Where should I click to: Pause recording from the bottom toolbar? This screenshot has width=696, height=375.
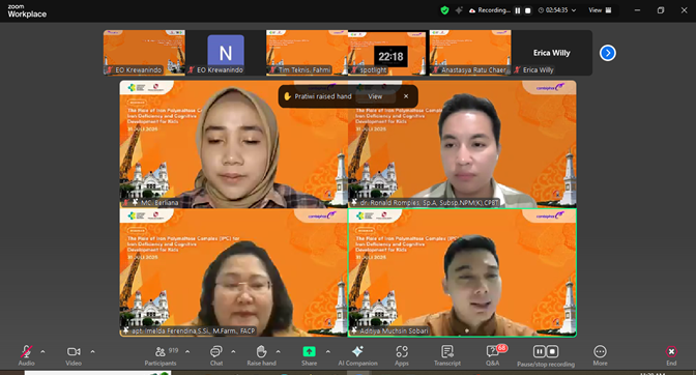click(539, 351)
